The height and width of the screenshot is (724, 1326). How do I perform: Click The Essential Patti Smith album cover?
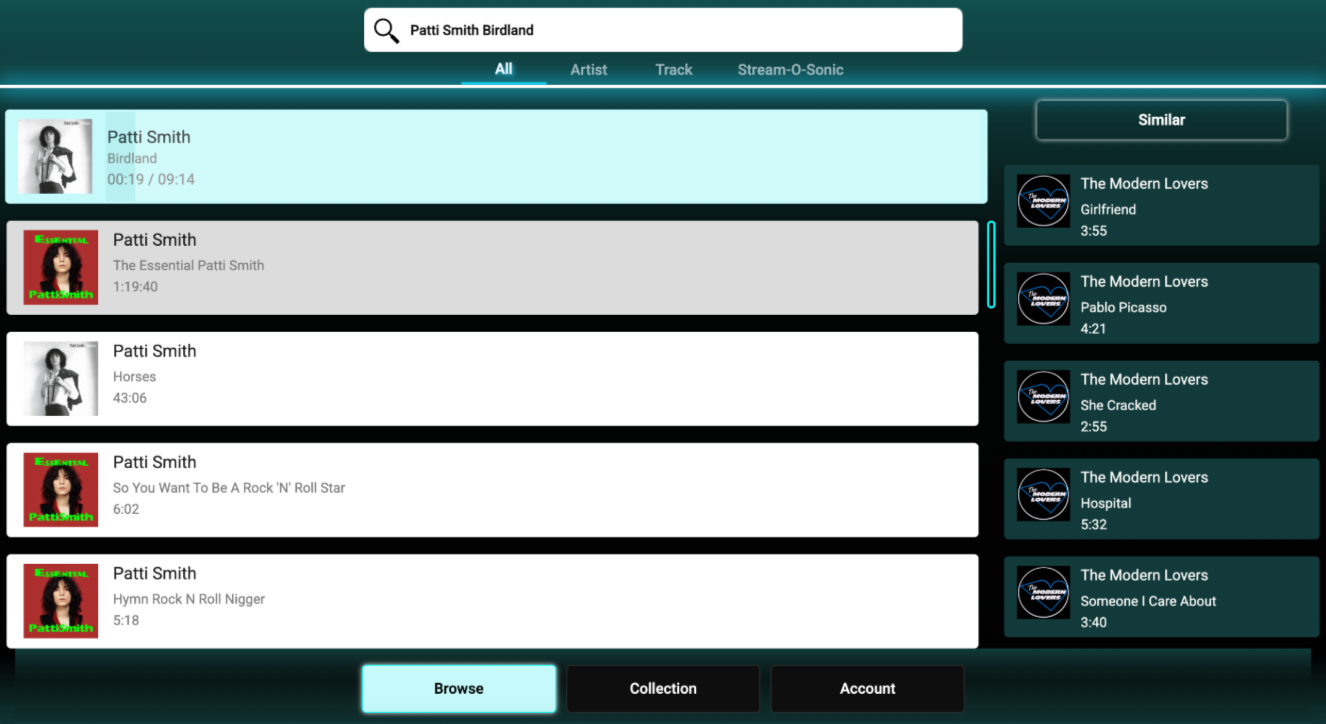[x=61, y=268]
